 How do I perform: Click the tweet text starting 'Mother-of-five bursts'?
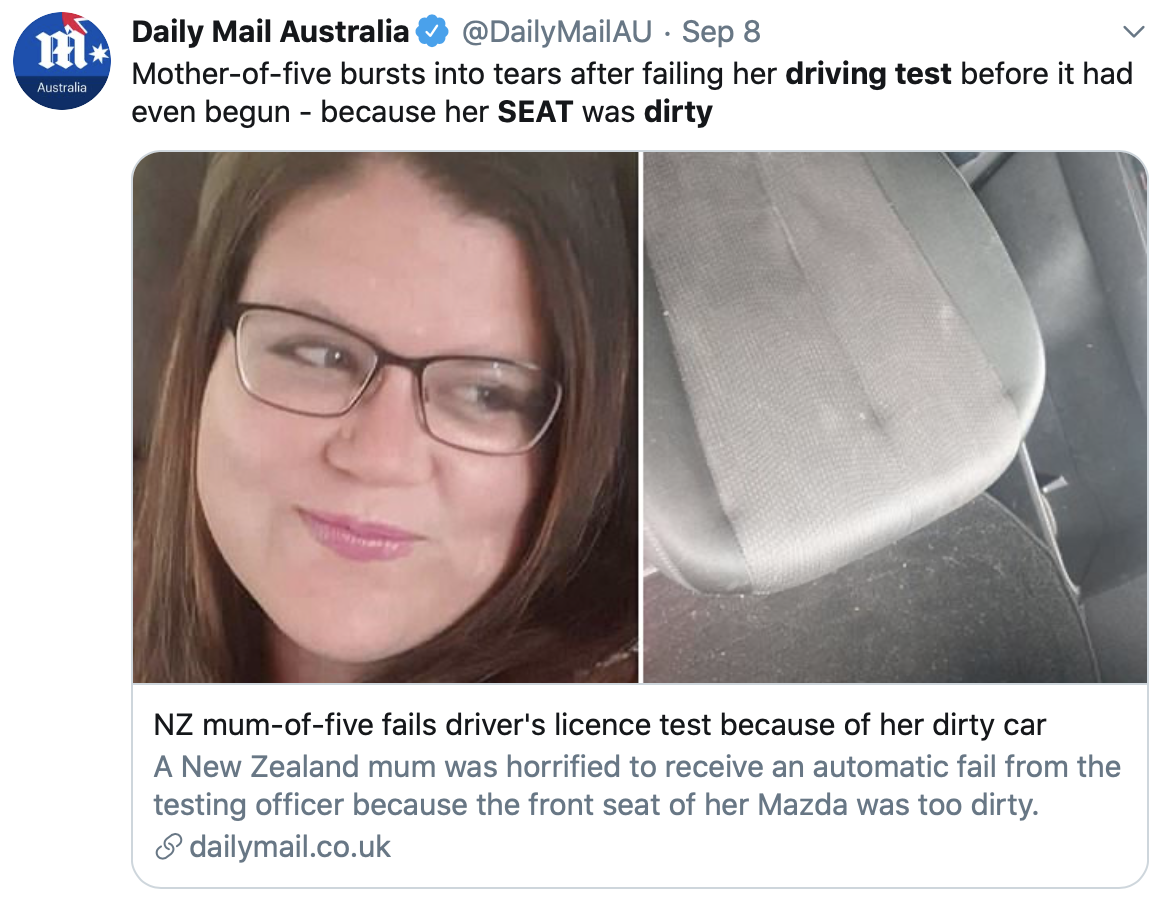pos(632,93)
